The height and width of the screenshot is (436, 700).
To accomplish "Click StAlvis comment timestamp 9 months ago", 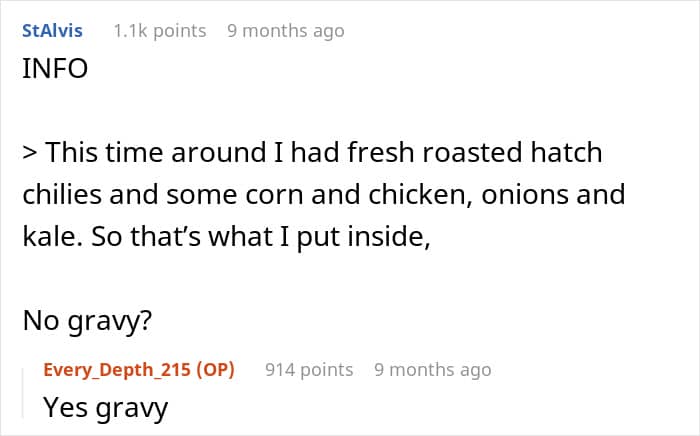I will (286, 31).
